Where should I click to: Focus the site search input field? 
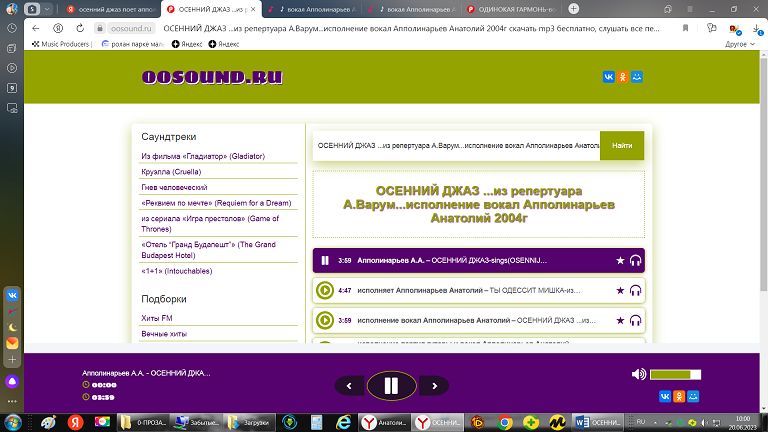click(x=456, y=145)
